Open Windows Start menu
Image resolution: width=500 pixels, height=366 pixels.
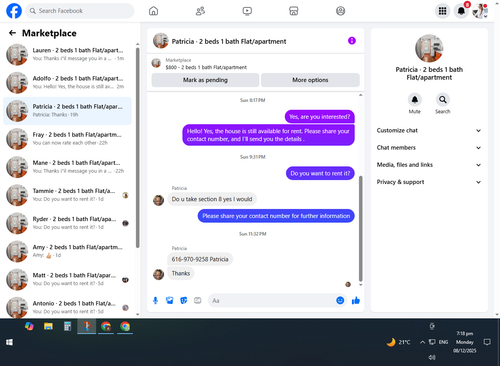click(x=9, y=342)
